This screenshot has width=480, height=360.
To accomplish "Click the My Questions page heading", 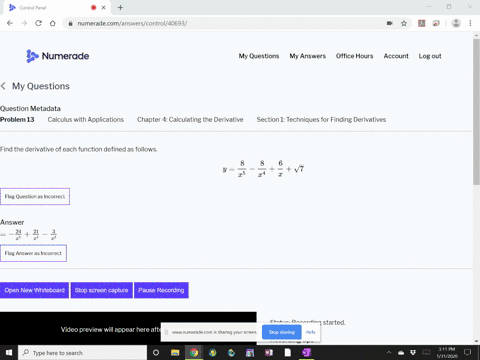I will coord(41,86).
